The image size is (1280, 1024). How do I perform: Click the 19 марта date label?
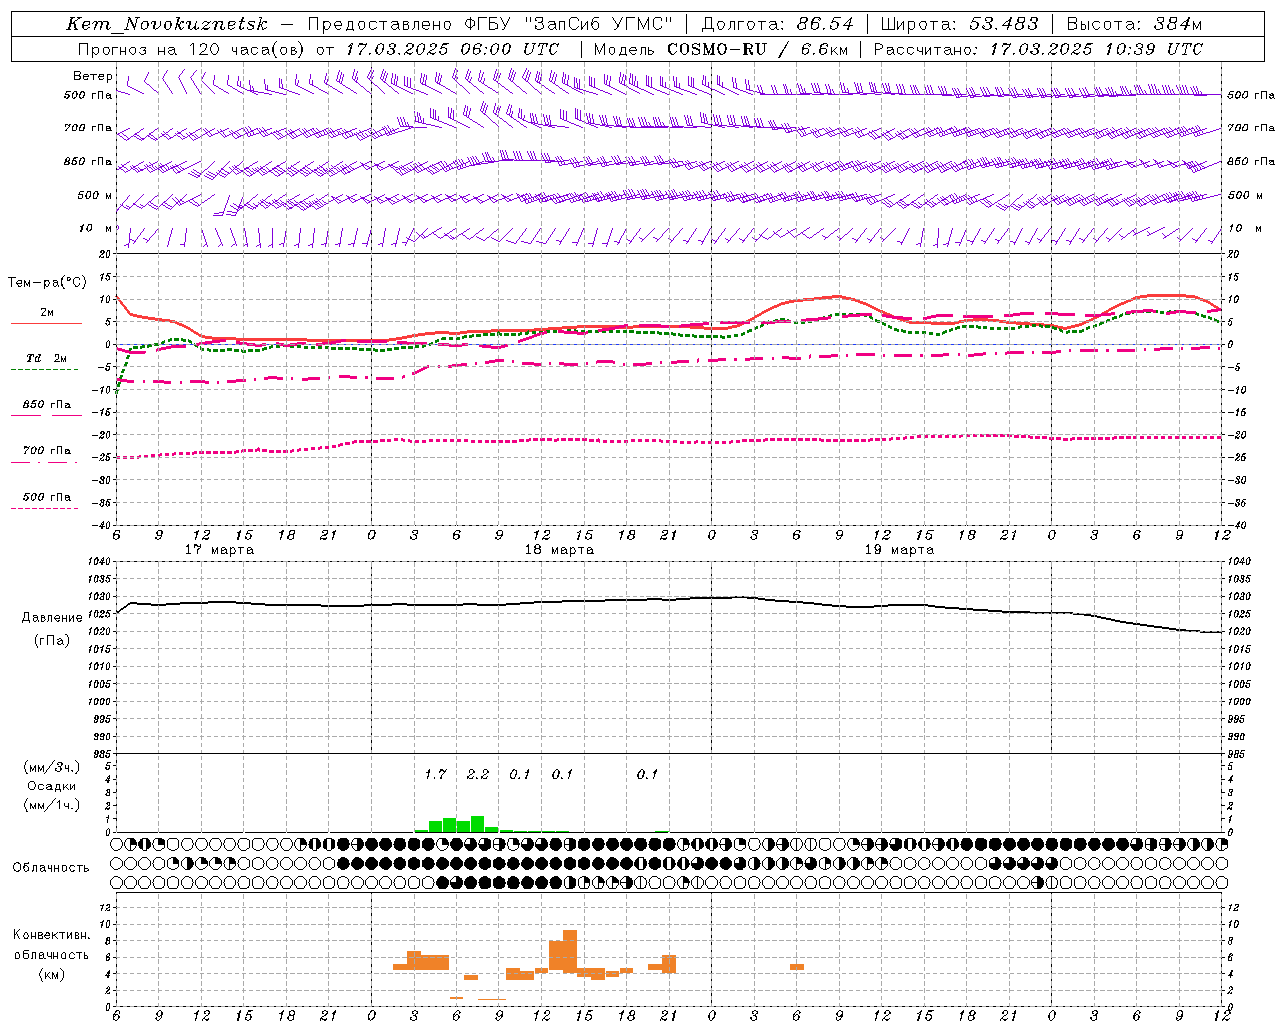click(x=899, y=549)
